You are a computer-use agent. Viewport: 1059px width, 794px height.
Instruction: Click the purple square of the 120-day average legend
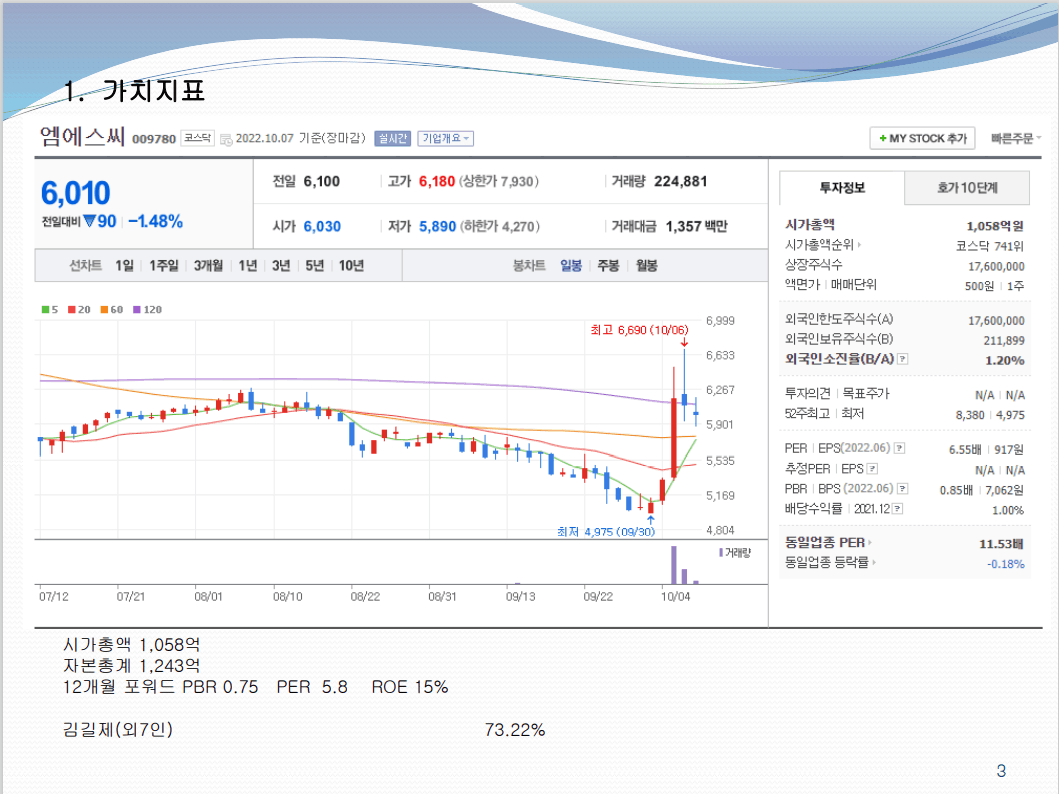(x=136, y=310)
